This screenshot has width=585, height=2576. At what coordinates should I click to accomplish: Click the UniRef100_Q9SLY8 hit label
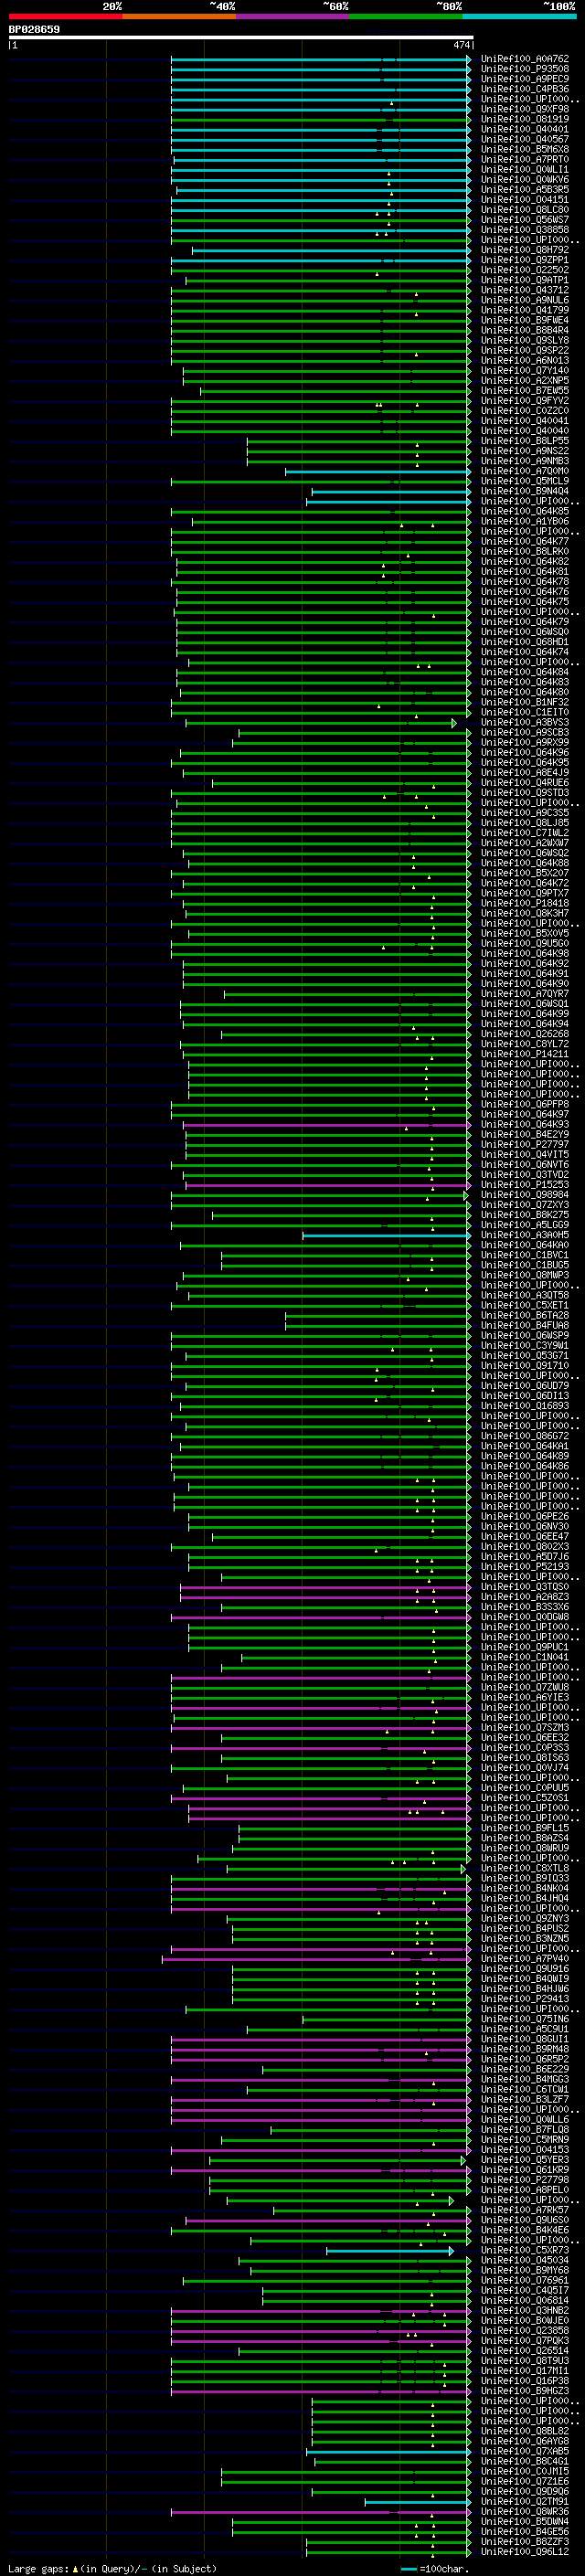click(525, 340)
